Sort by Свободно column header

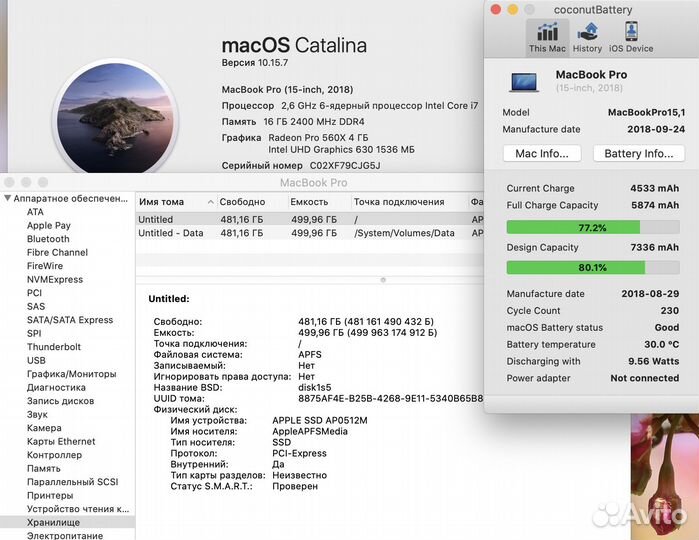click(x=252, y=202)
